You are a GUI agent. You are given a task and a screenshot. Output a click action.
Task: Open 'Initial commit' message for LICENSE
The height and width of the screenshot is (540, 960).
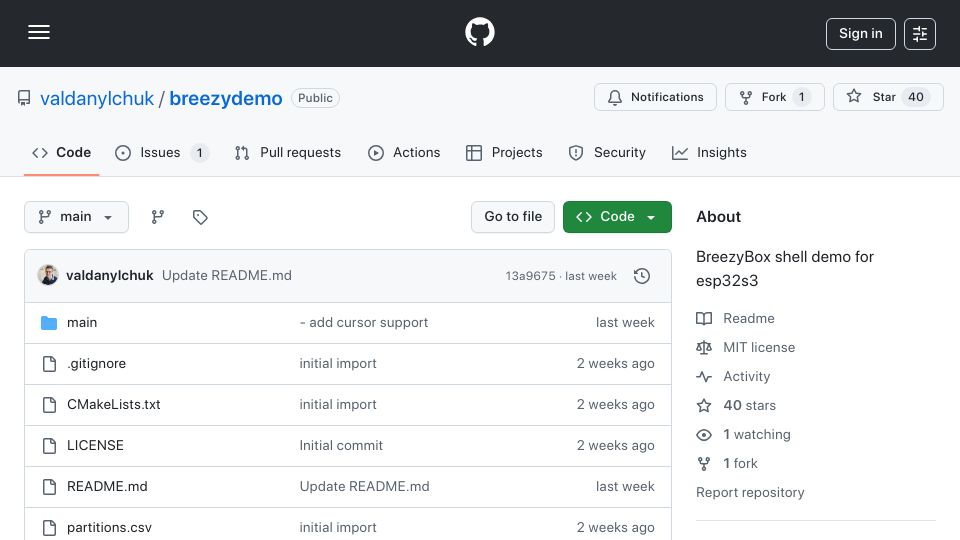[341, 446]
